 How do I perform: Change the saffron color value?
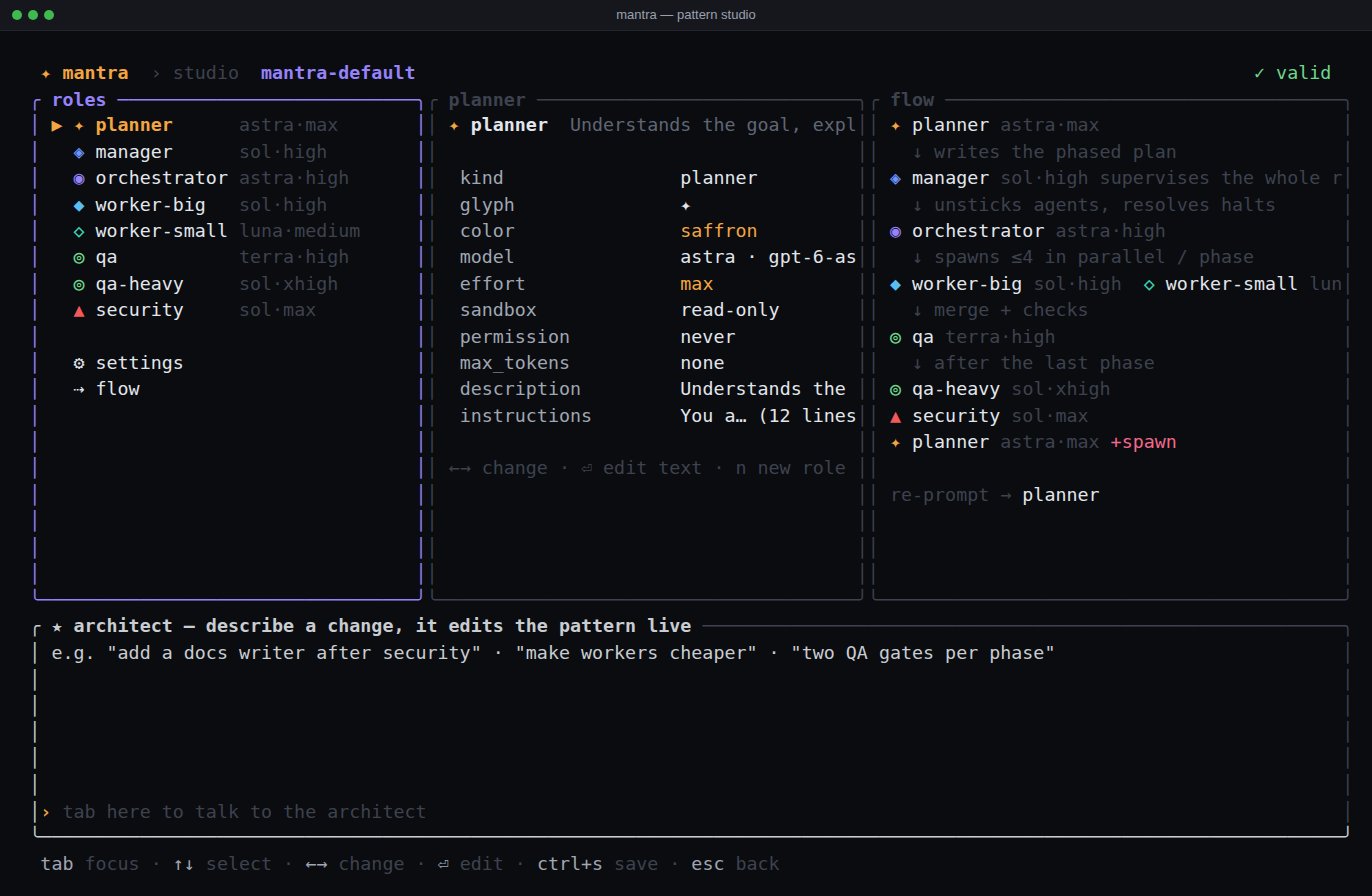coord(719,231)
